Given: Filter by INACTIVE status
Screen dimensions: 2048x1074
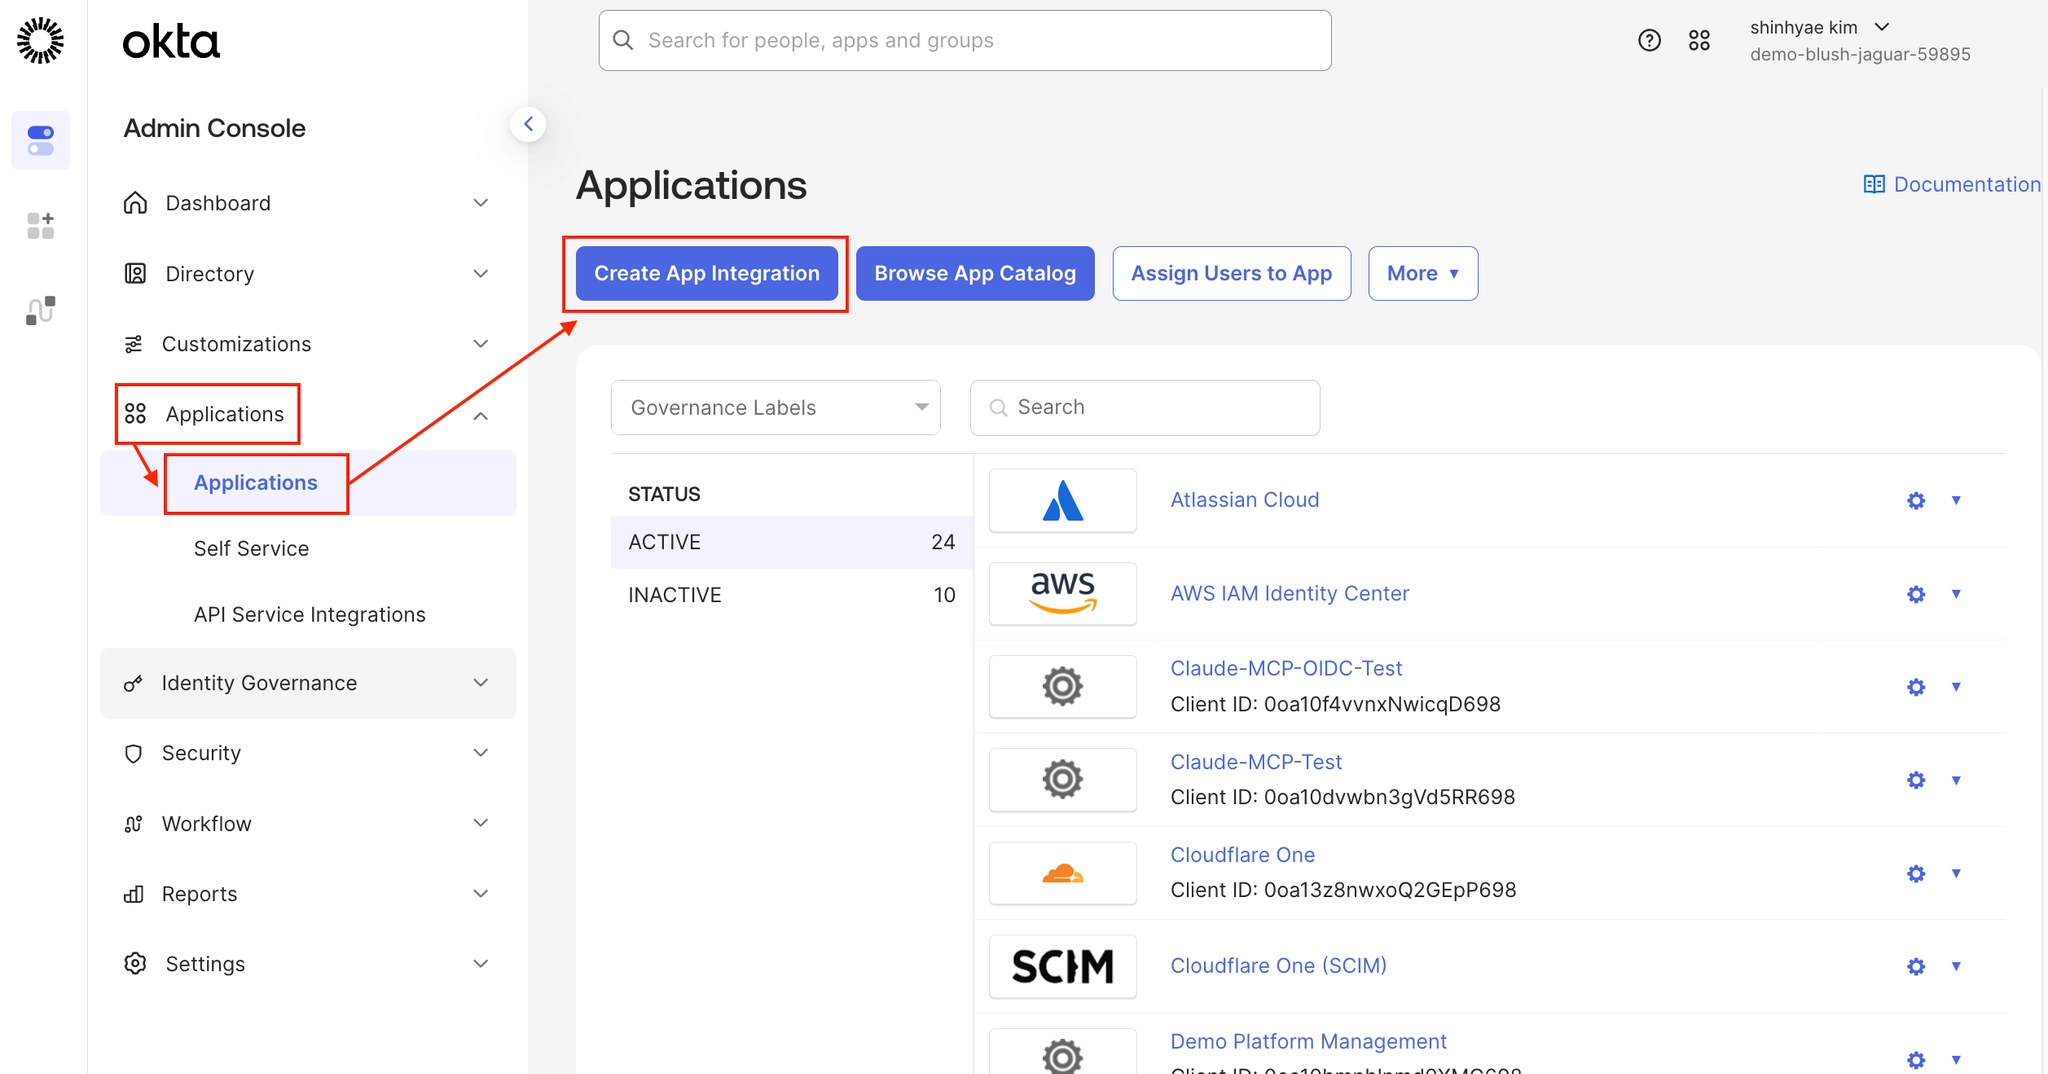Looking at the screenshot, I should click(792, 595).
